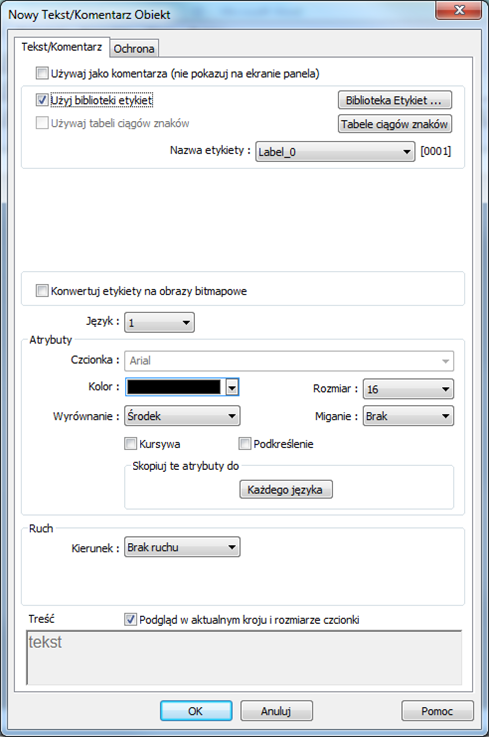Screen dimensions: 489x737
Task: Click the 'Każdego języka' button
Action: tap(286, 489)
